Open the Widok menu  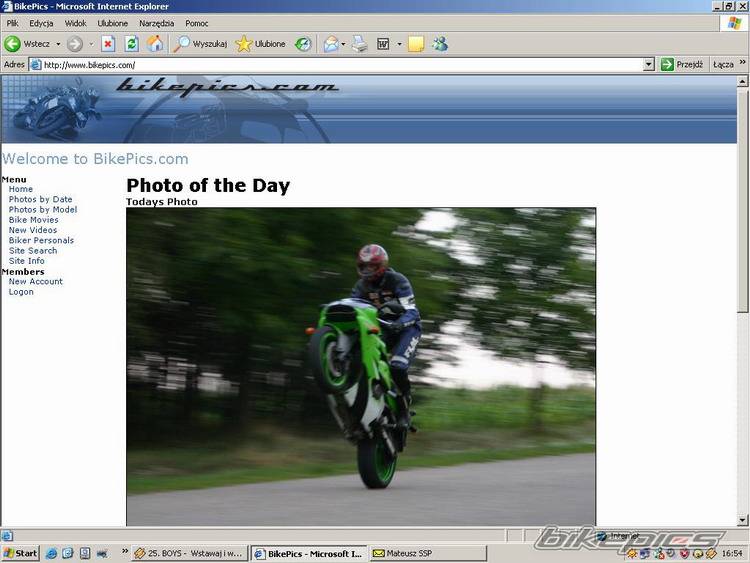75,23
